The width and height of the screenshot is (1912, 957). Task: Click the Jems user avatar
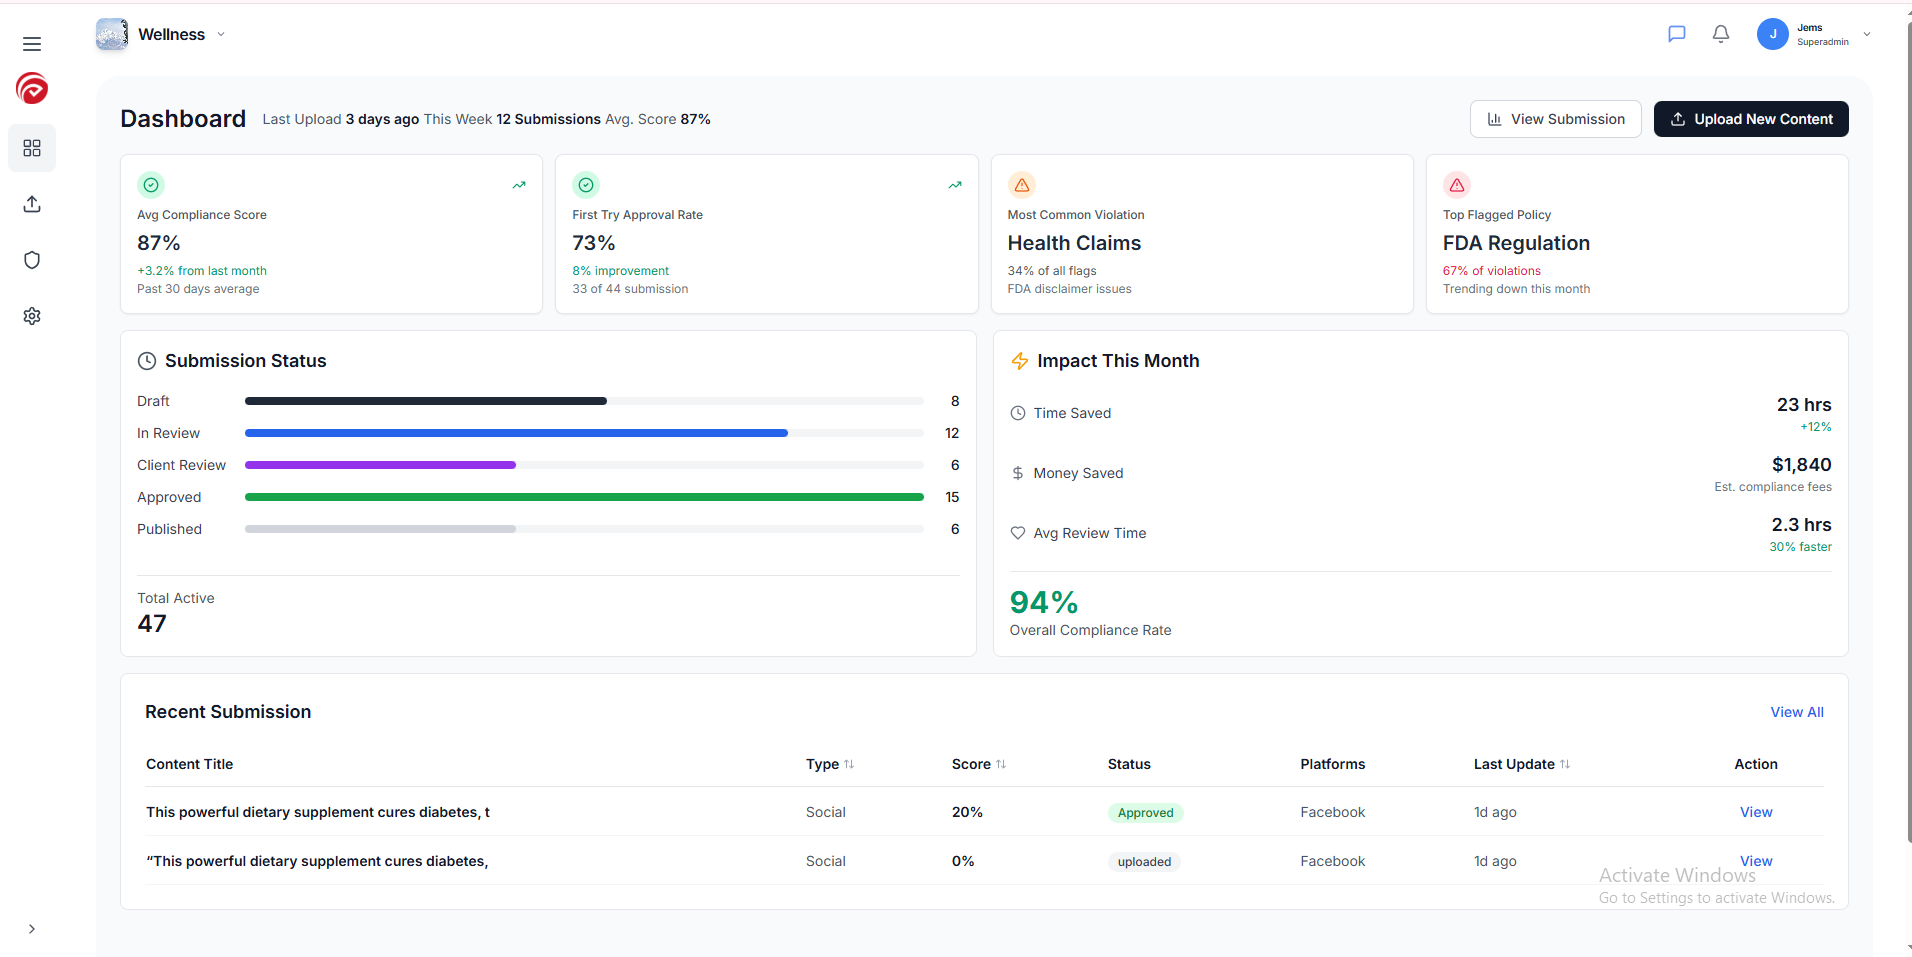(1773, 34)
